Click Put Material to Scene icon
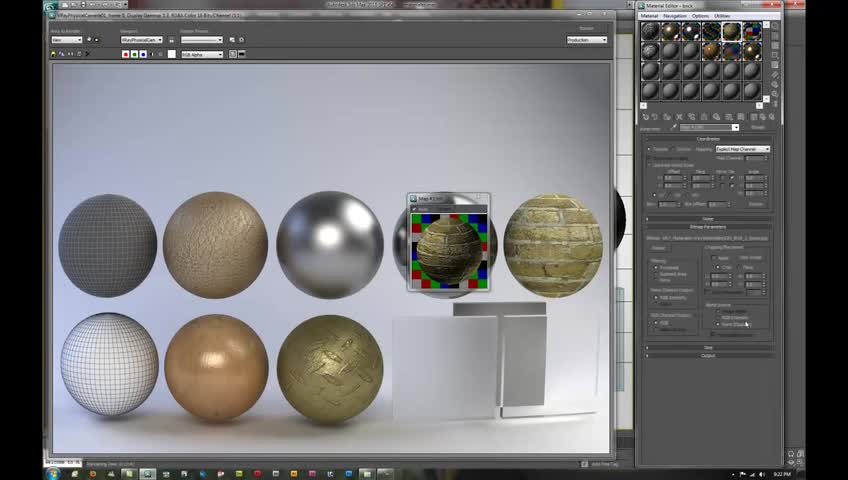848x480 pixels. pyautogui.click(x=655, y=117)
